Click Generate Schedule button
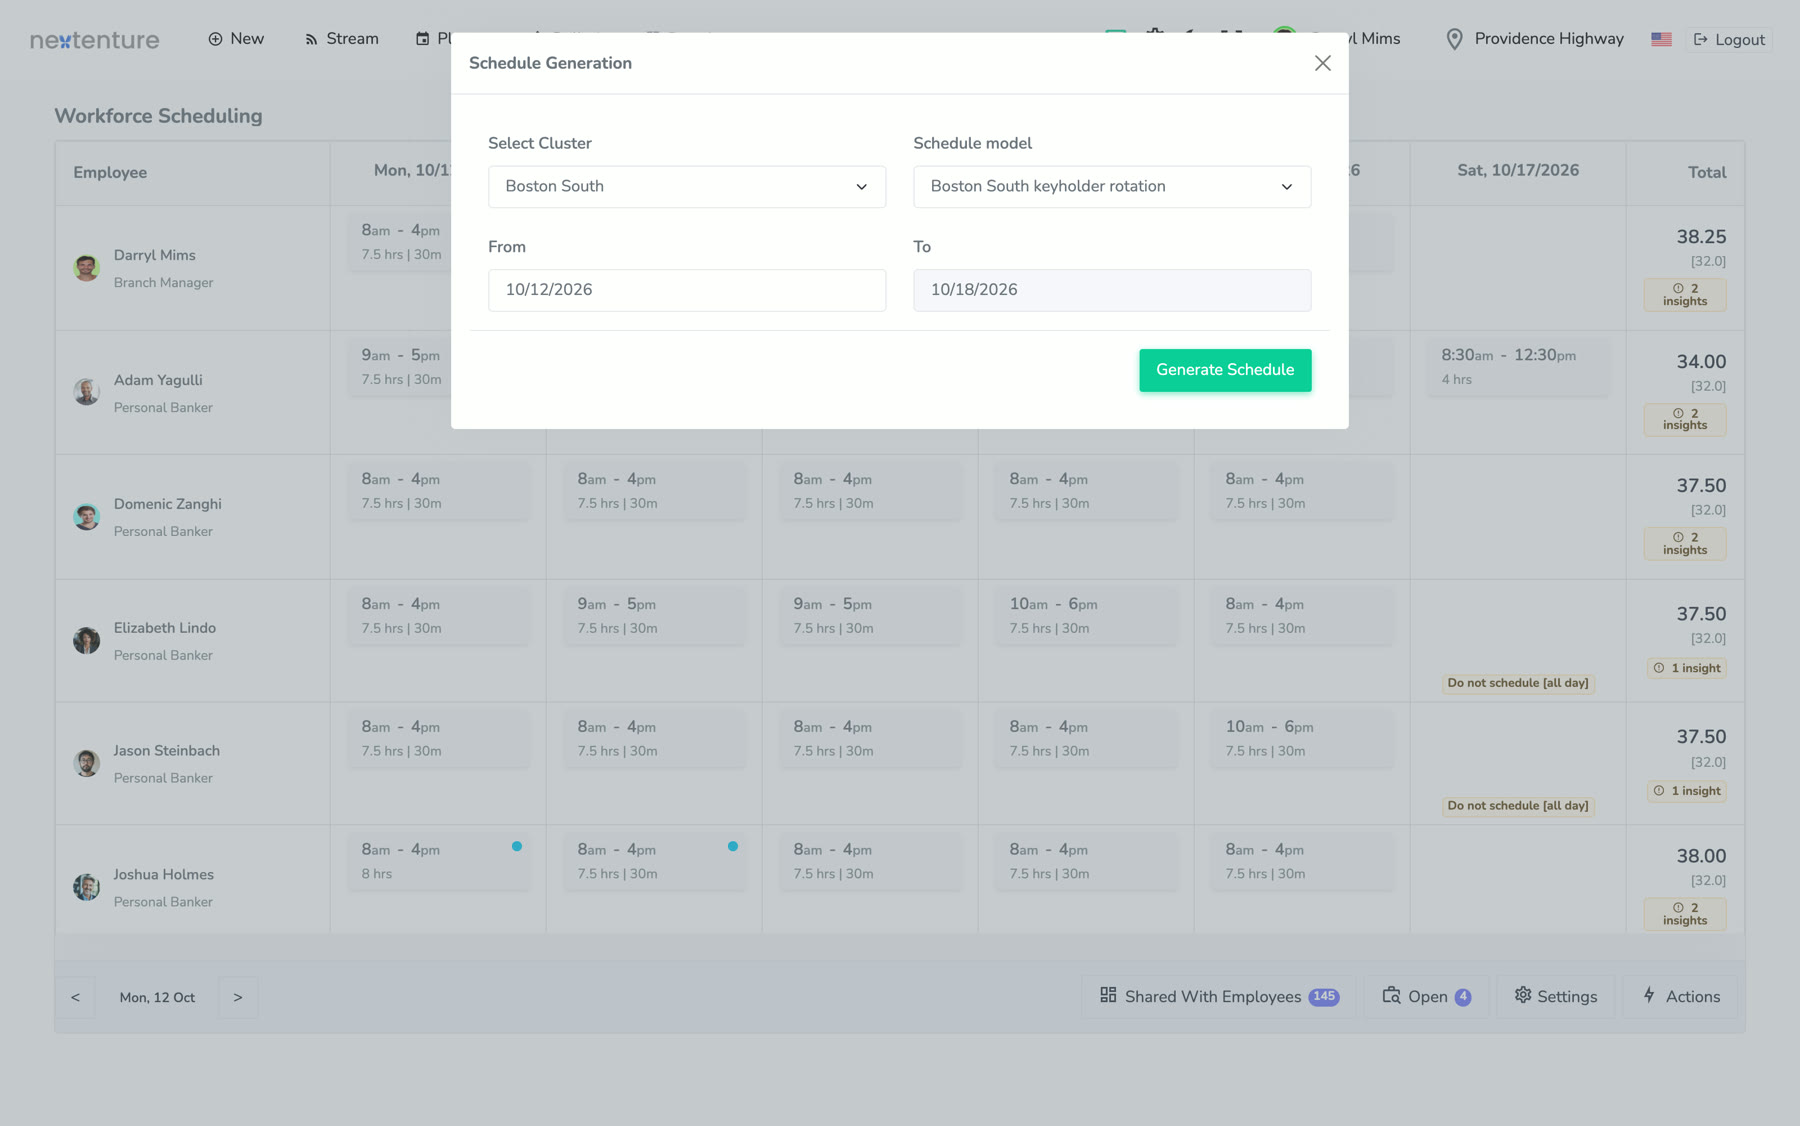 click(1225, 370)
